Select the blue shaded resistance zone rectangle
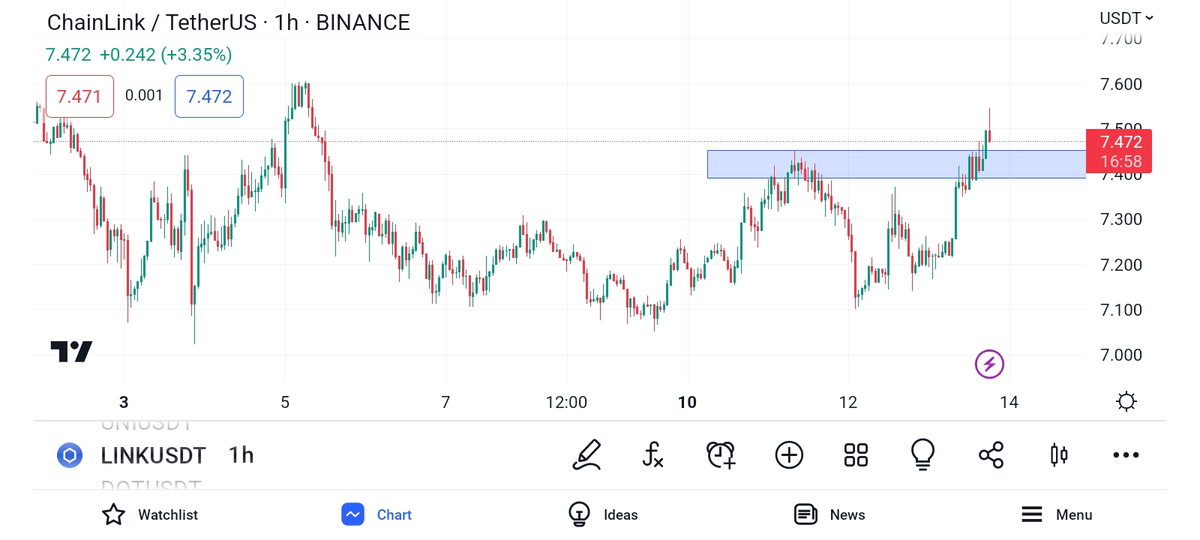This screenshot has height=540, width=1200. point(880,164)
